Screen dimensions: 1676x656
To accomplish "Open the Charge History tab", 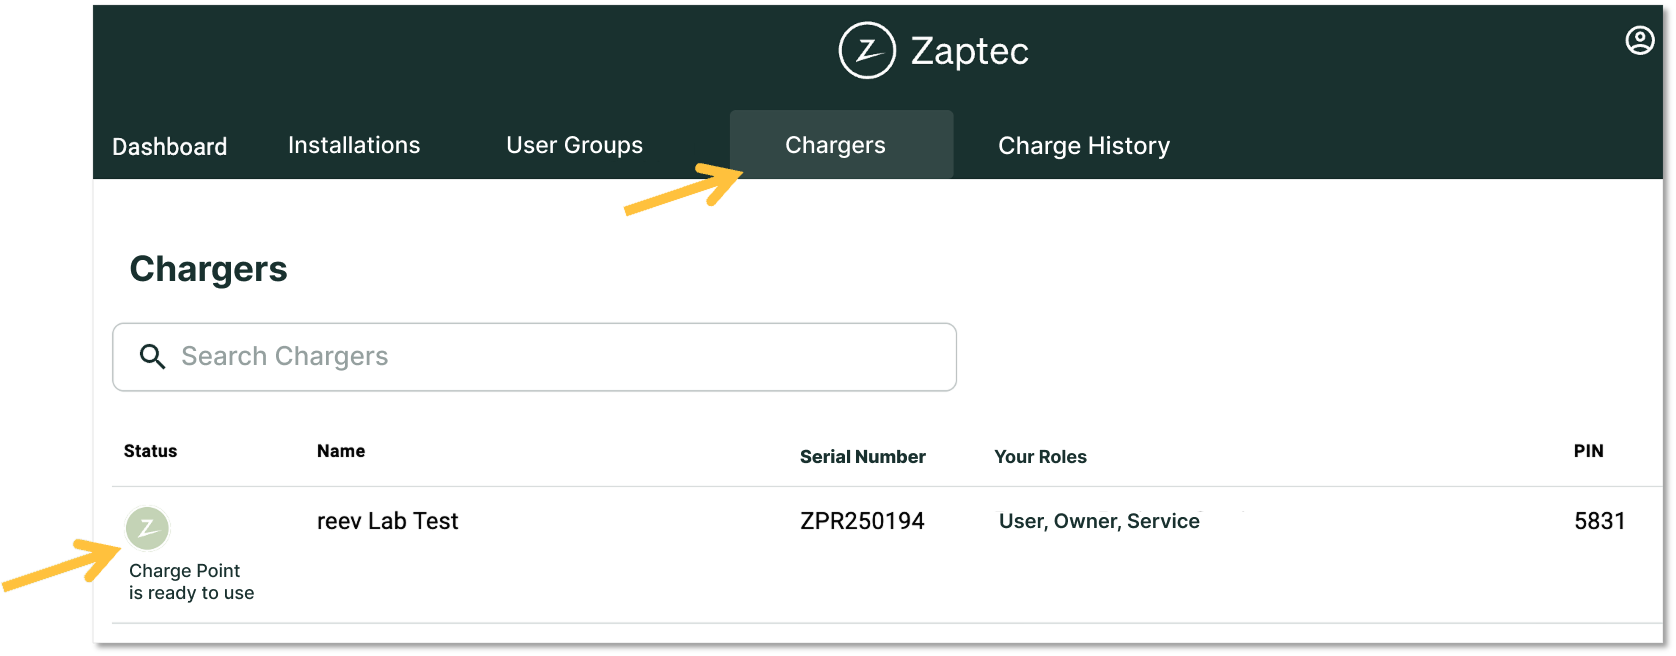I will [1084, 146].
